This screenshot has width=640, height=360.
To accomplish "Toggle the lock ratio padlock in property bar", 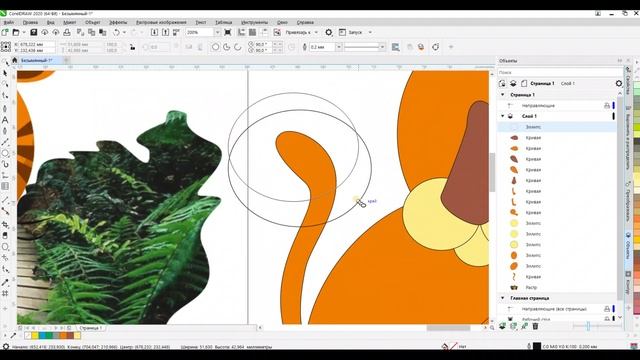I will 132,47.
